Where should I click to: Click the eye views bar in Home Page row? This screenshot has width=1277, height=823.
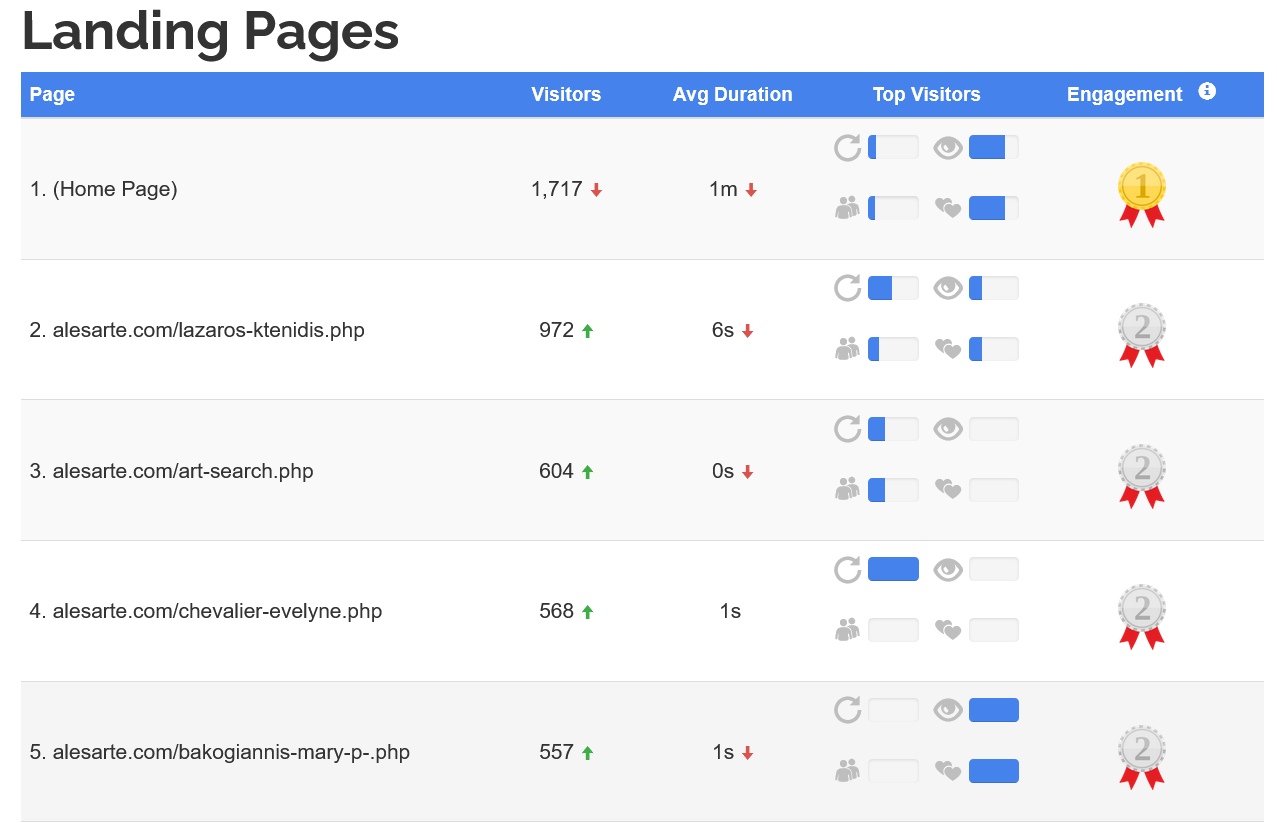click(x=993, y=148)
